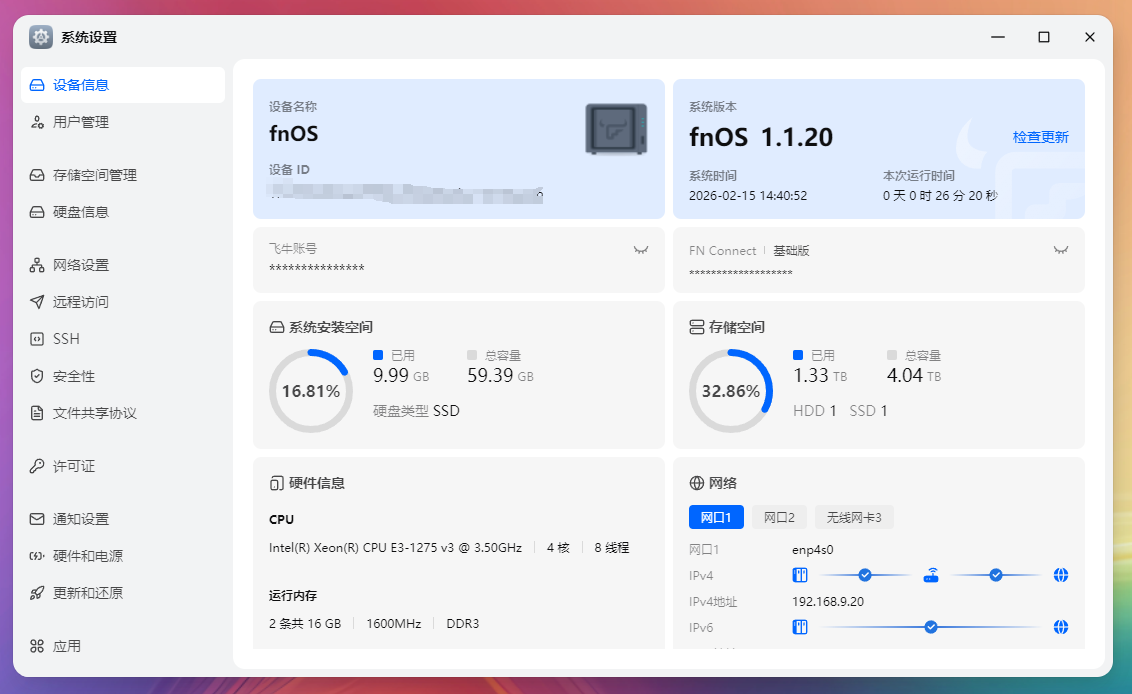Show the FN Connect ID with eye icon

tap(1061, 250)
